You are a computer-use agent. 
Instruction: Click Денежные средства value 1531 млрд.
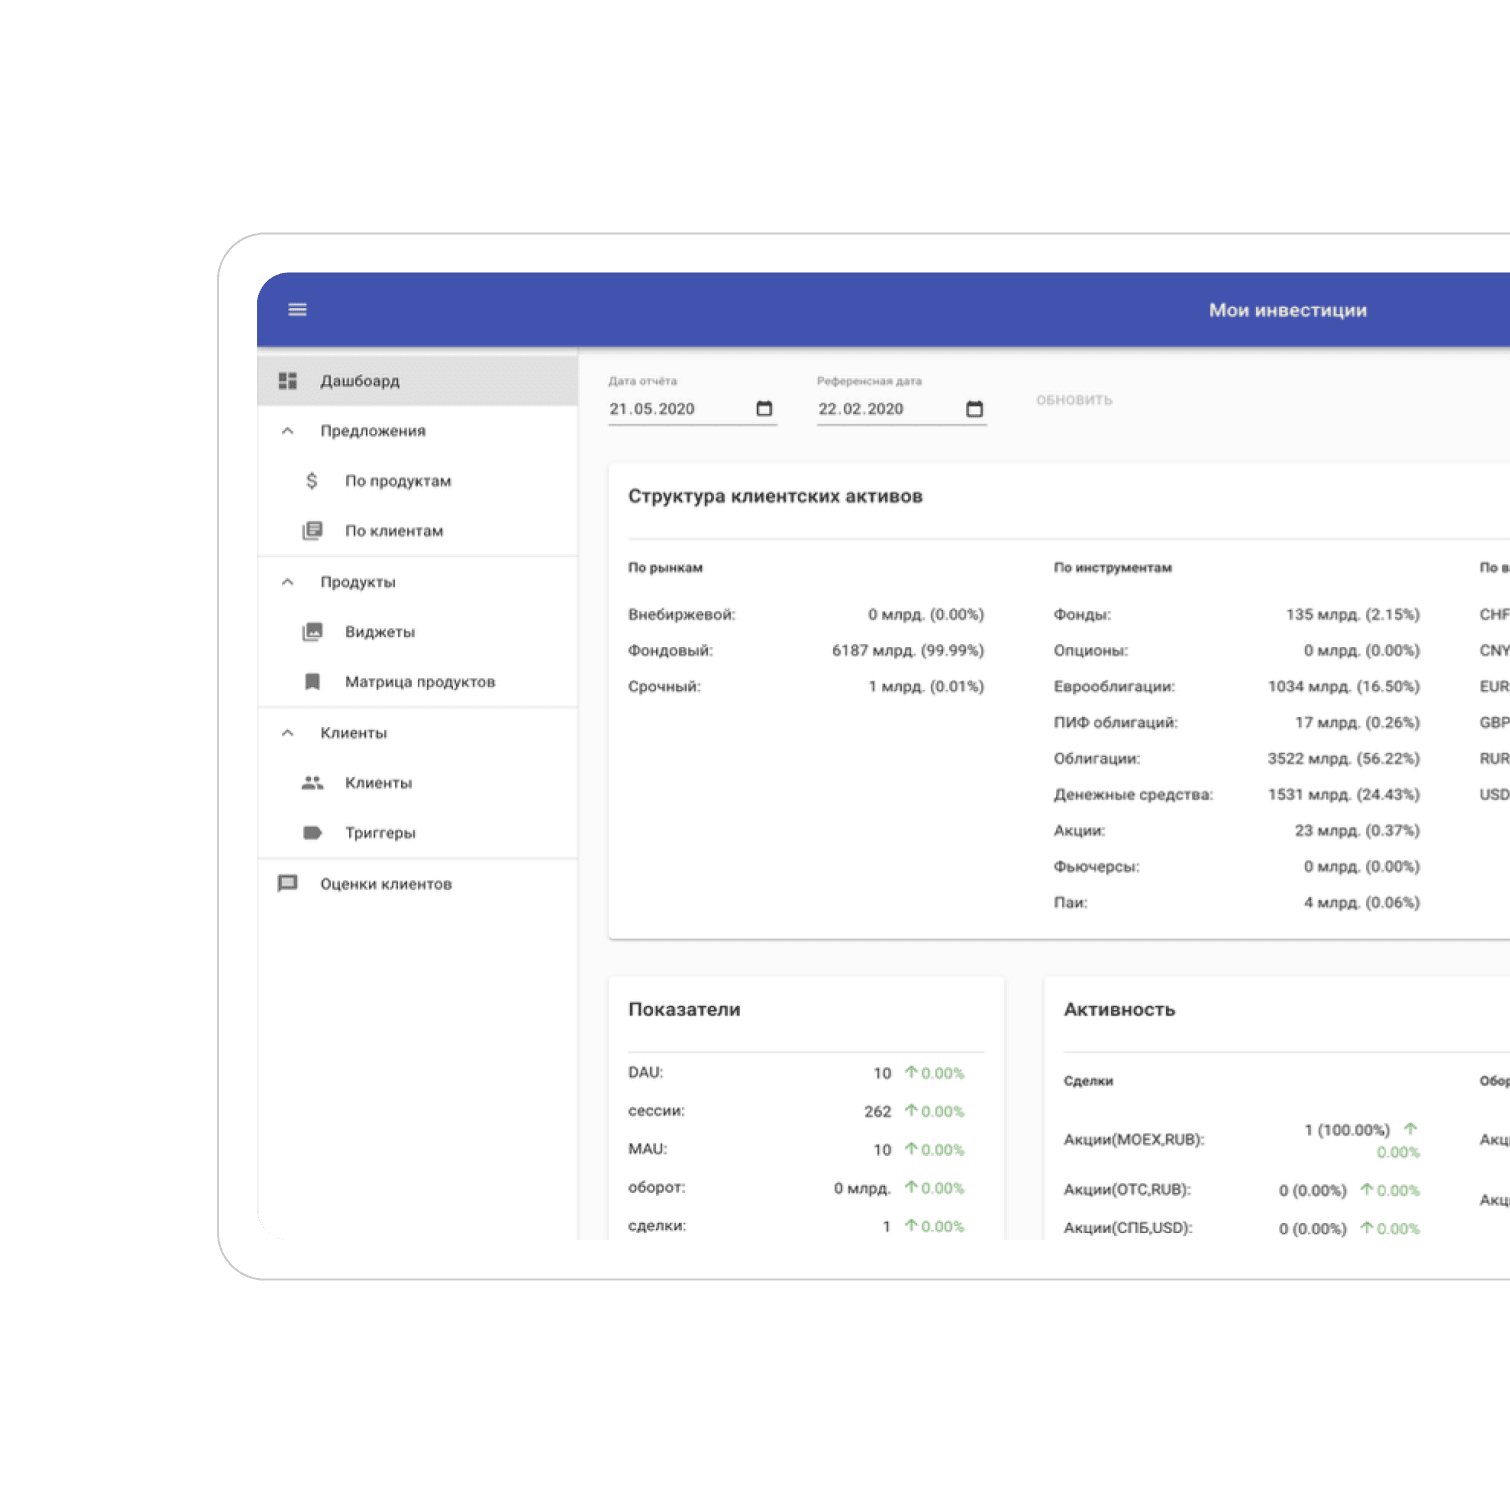[x=1343, y=794]
